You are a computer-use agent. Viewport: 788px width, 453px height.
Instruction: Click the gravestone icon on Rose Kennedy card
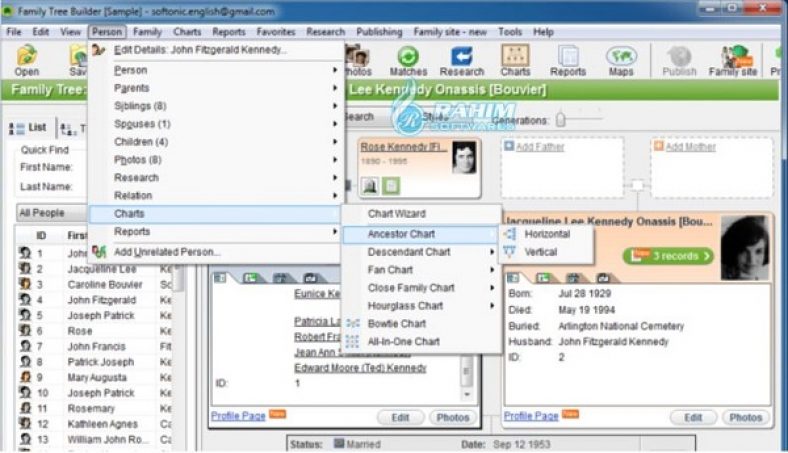tap(370, 186)
